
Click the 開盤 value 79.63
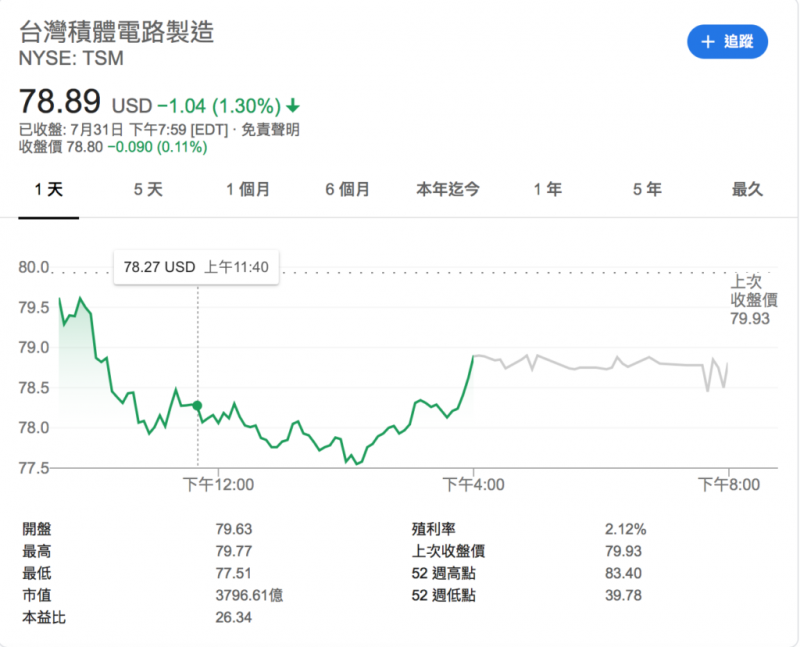(x=234, y=529)
